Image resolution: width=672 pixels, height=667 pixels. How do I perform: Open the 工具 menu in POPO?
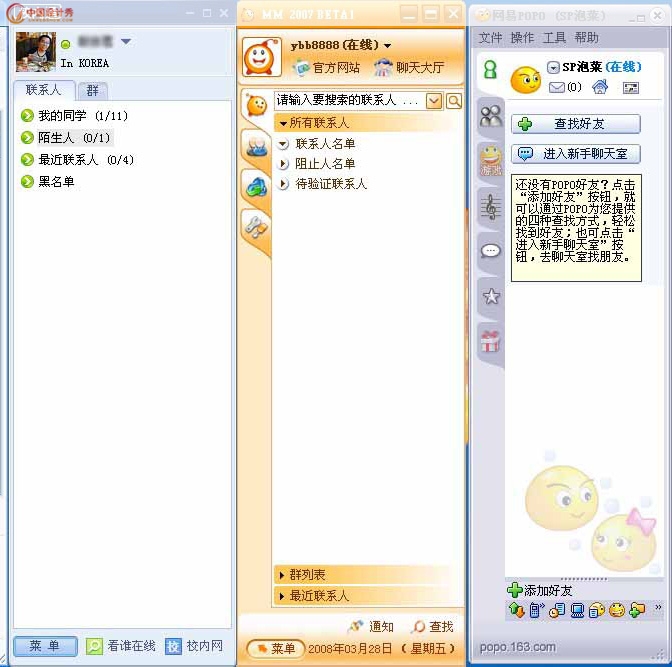[x=554, y=38]
